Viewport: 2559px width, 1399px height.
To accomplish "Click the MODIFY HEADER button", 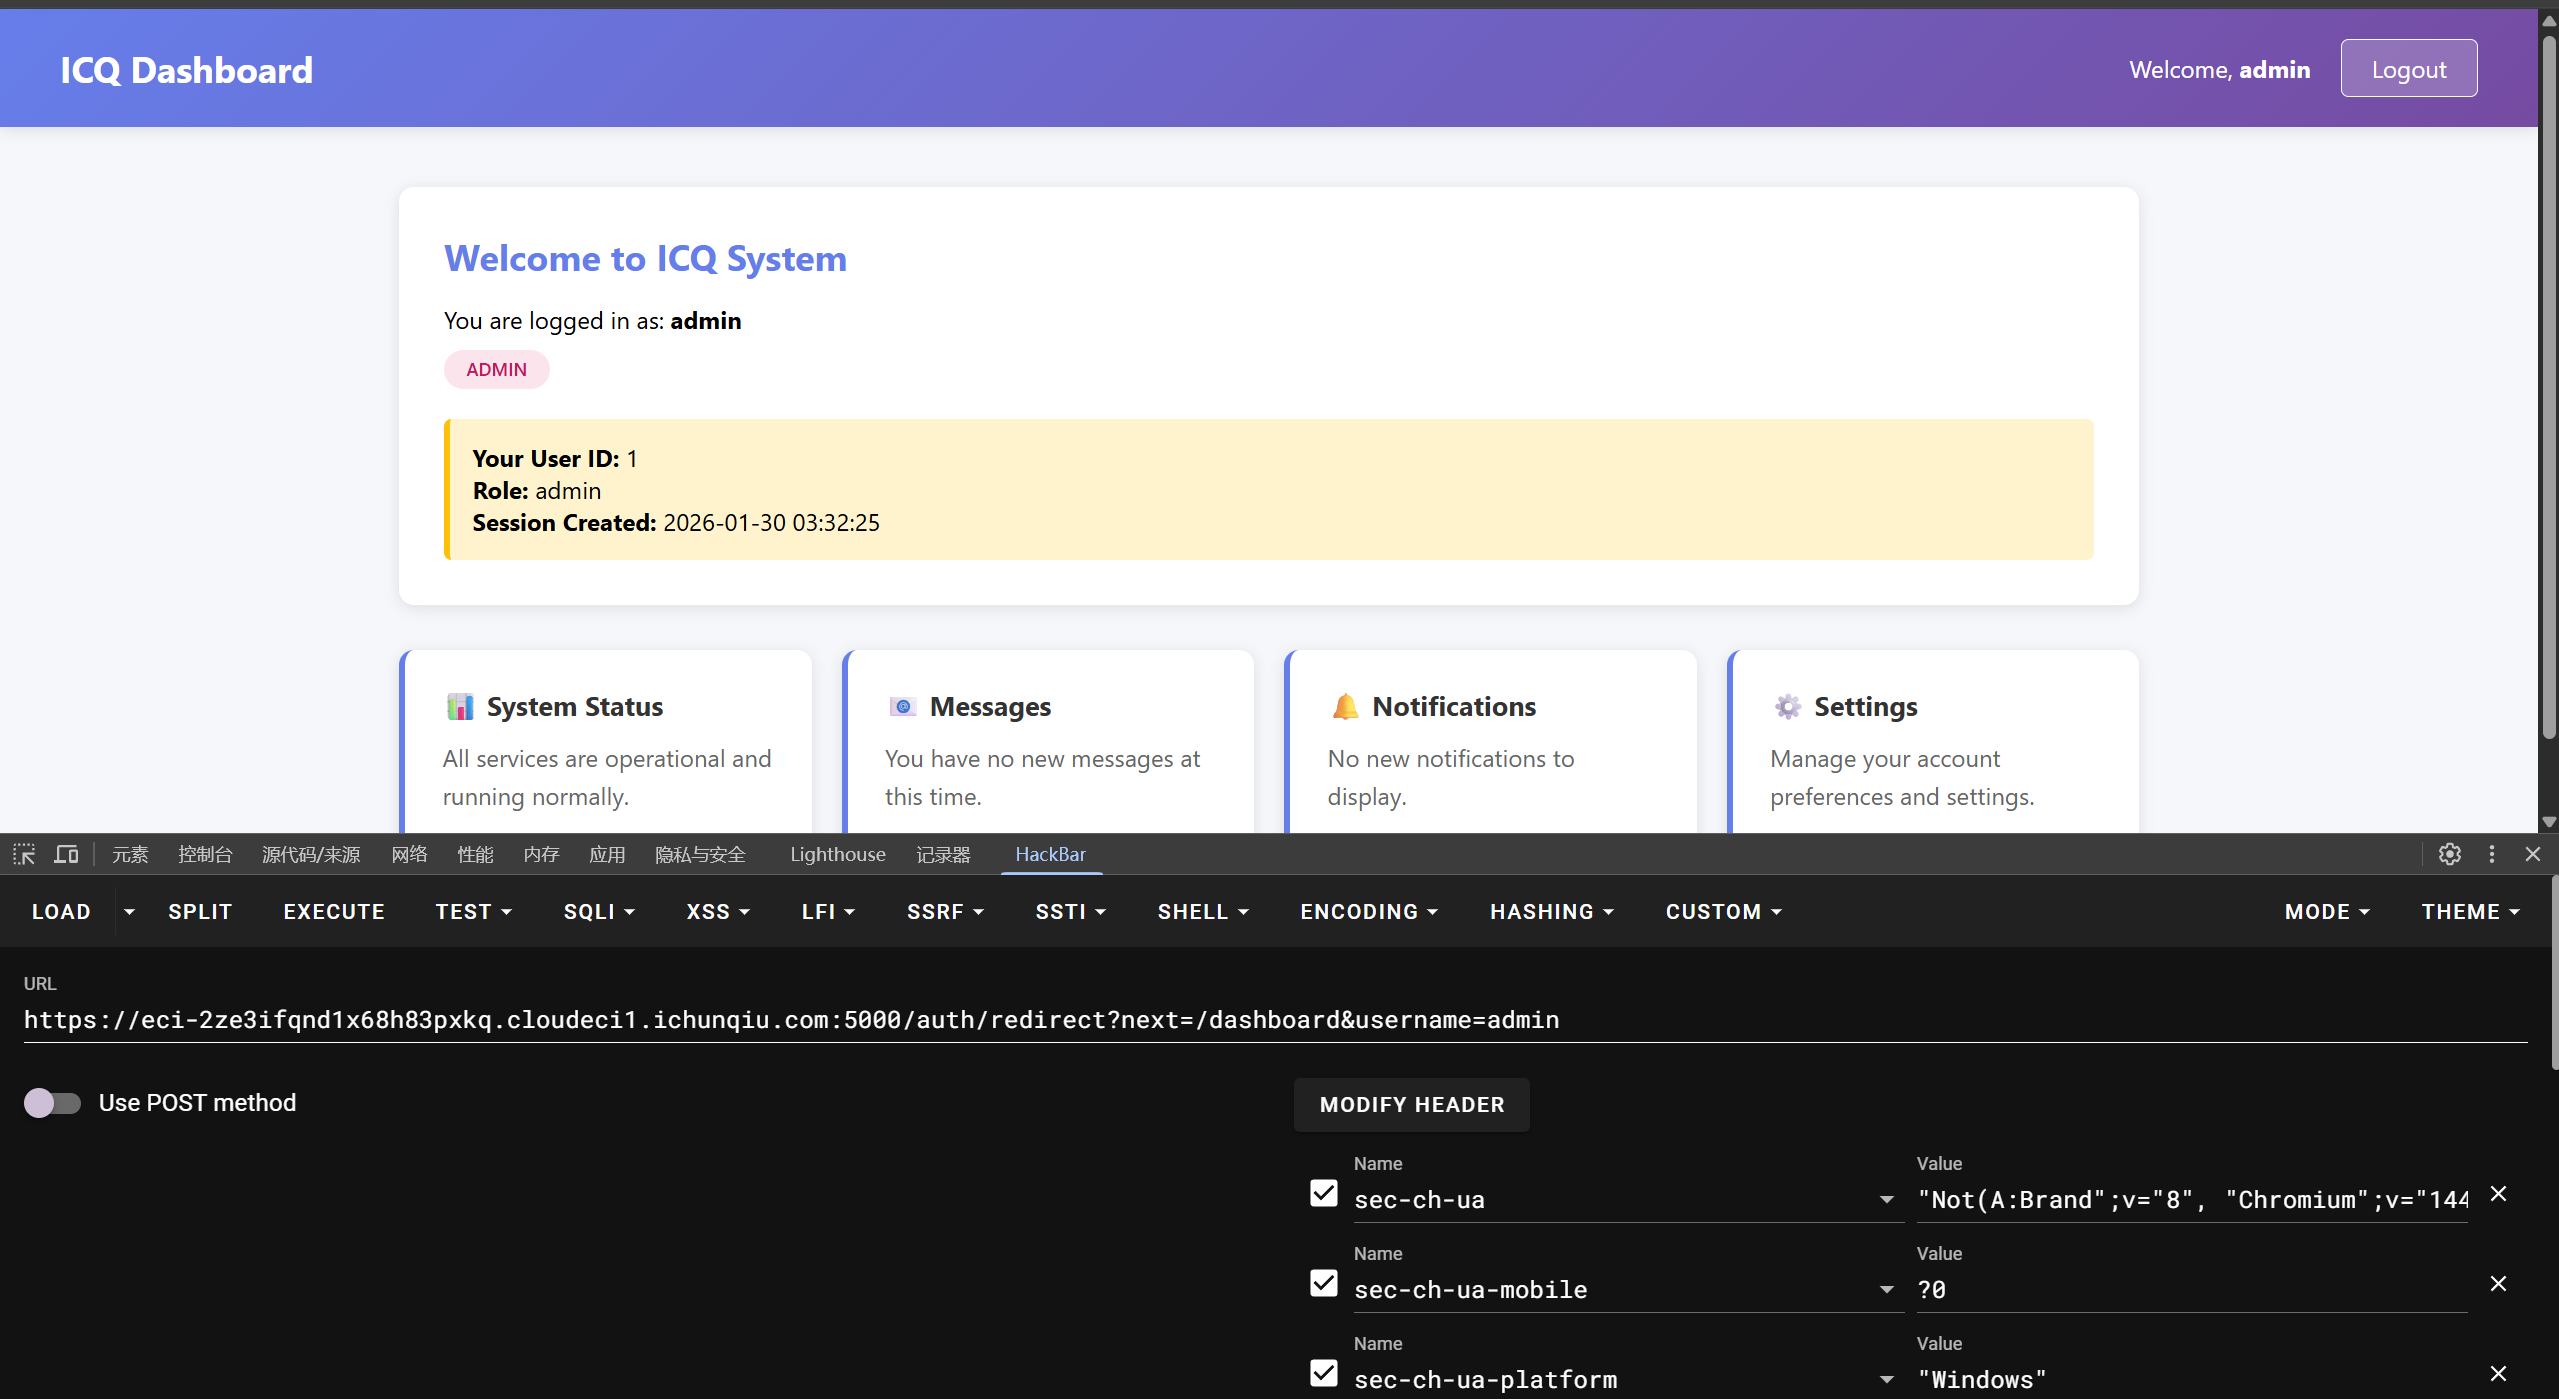I will (x=1411, y=1104).
